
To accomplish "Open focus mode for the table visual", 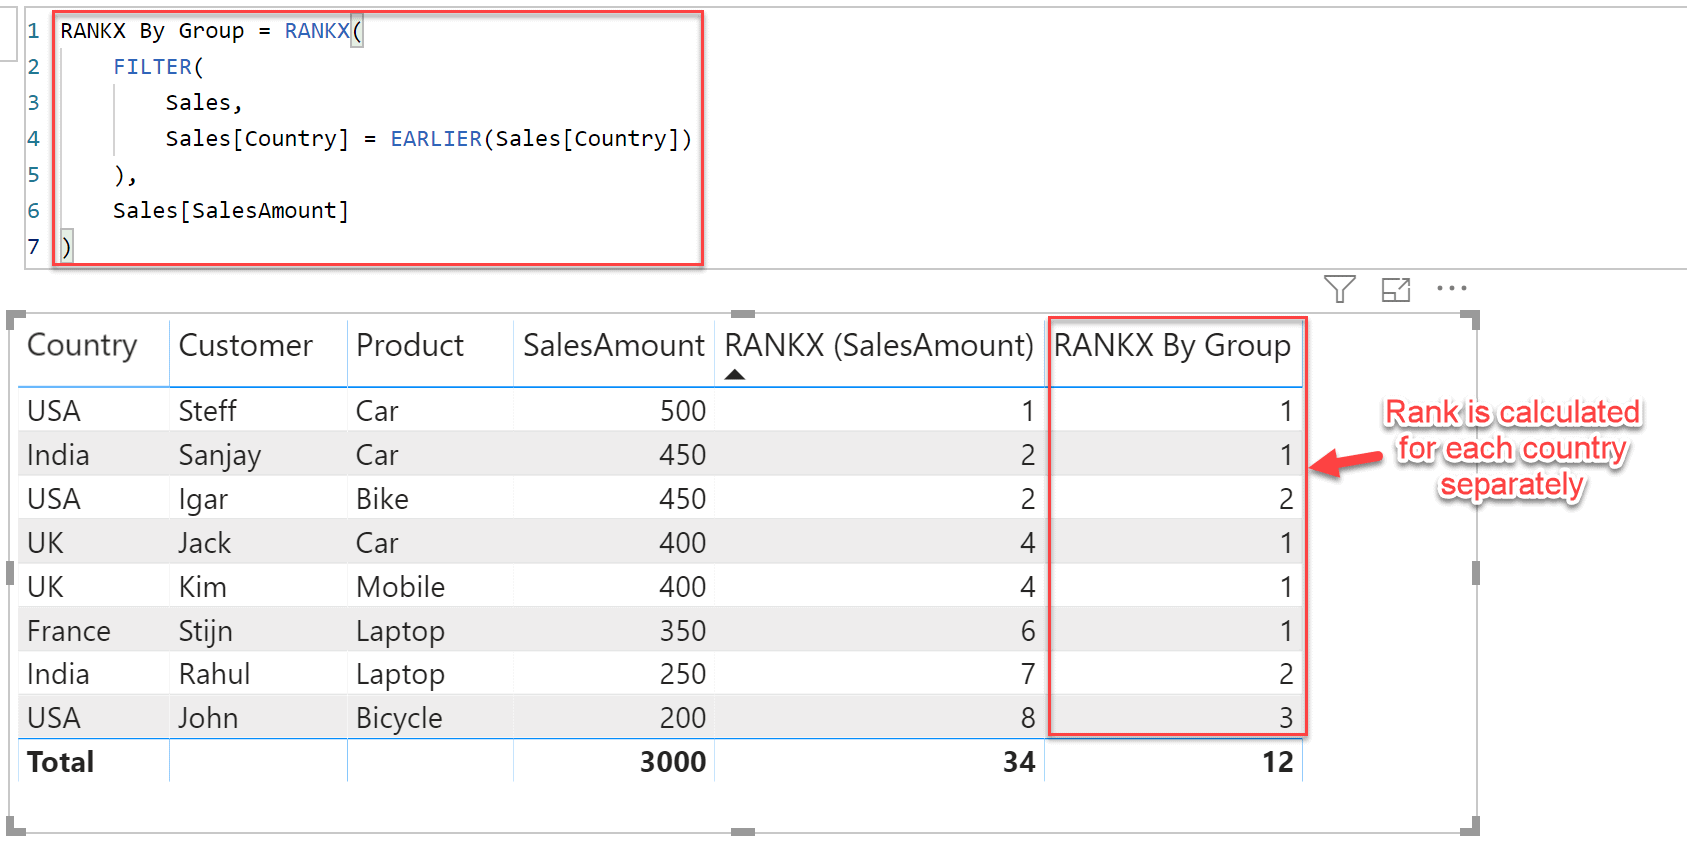I will pos(1395,290).
